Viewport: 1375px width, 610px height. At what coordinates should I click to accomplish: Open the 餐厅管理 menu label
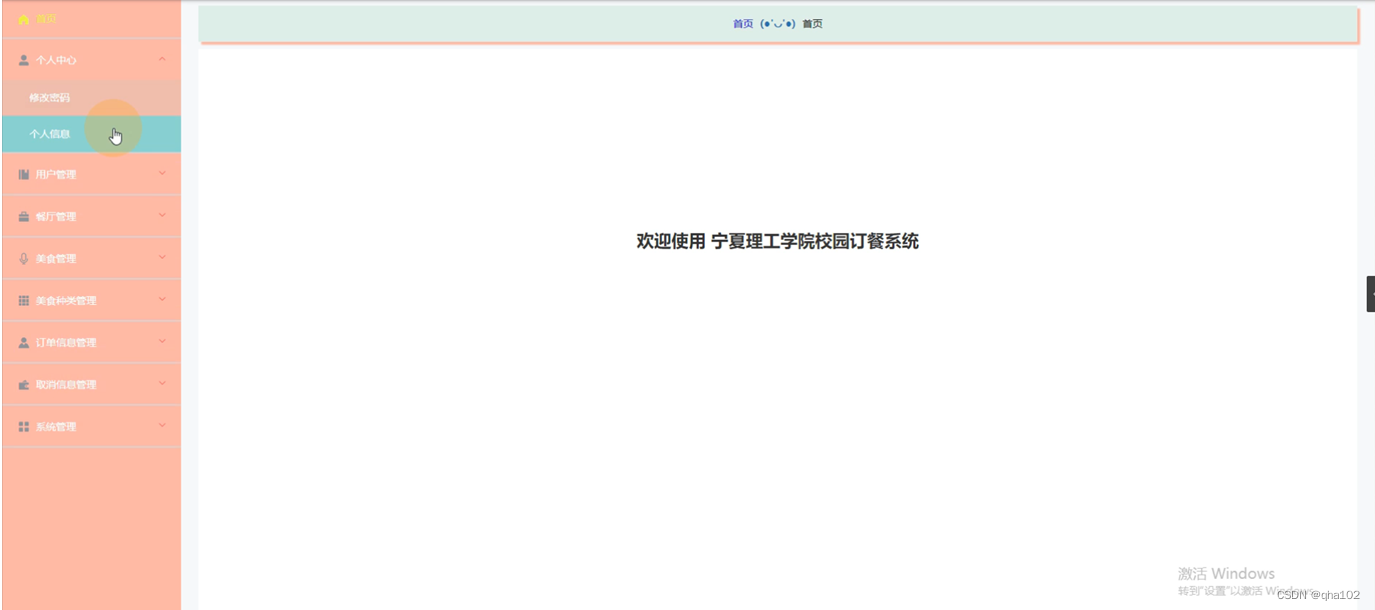click(x=56, y=216)
